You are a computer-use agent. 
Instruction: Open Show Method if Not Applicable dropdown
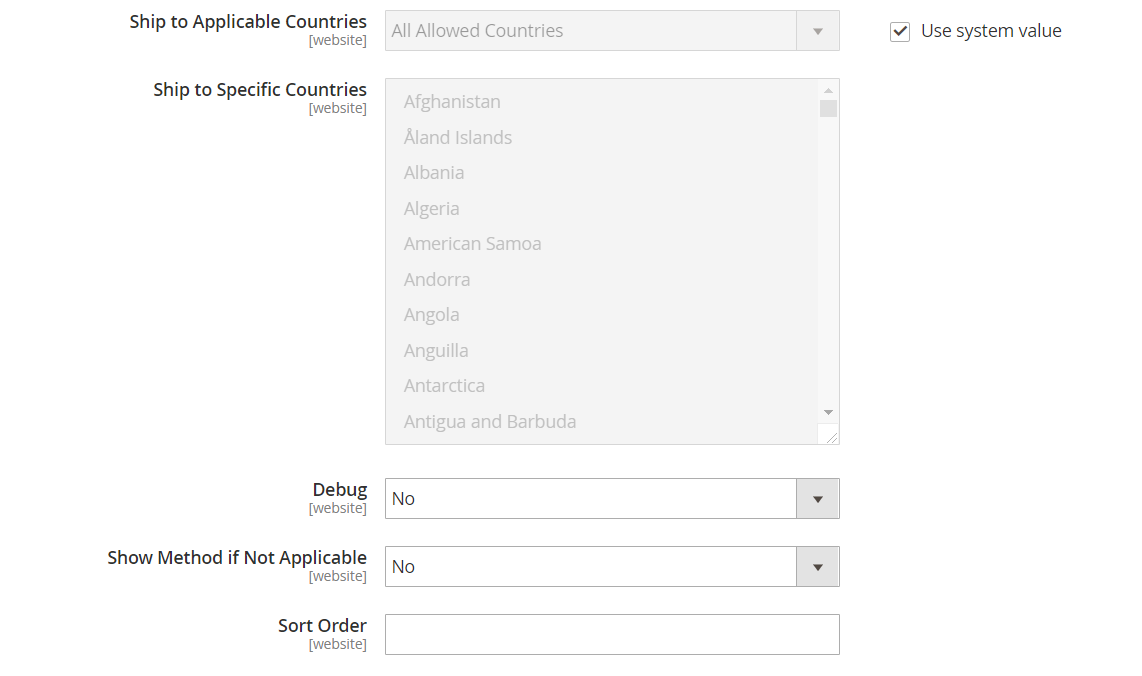(612, 567)
